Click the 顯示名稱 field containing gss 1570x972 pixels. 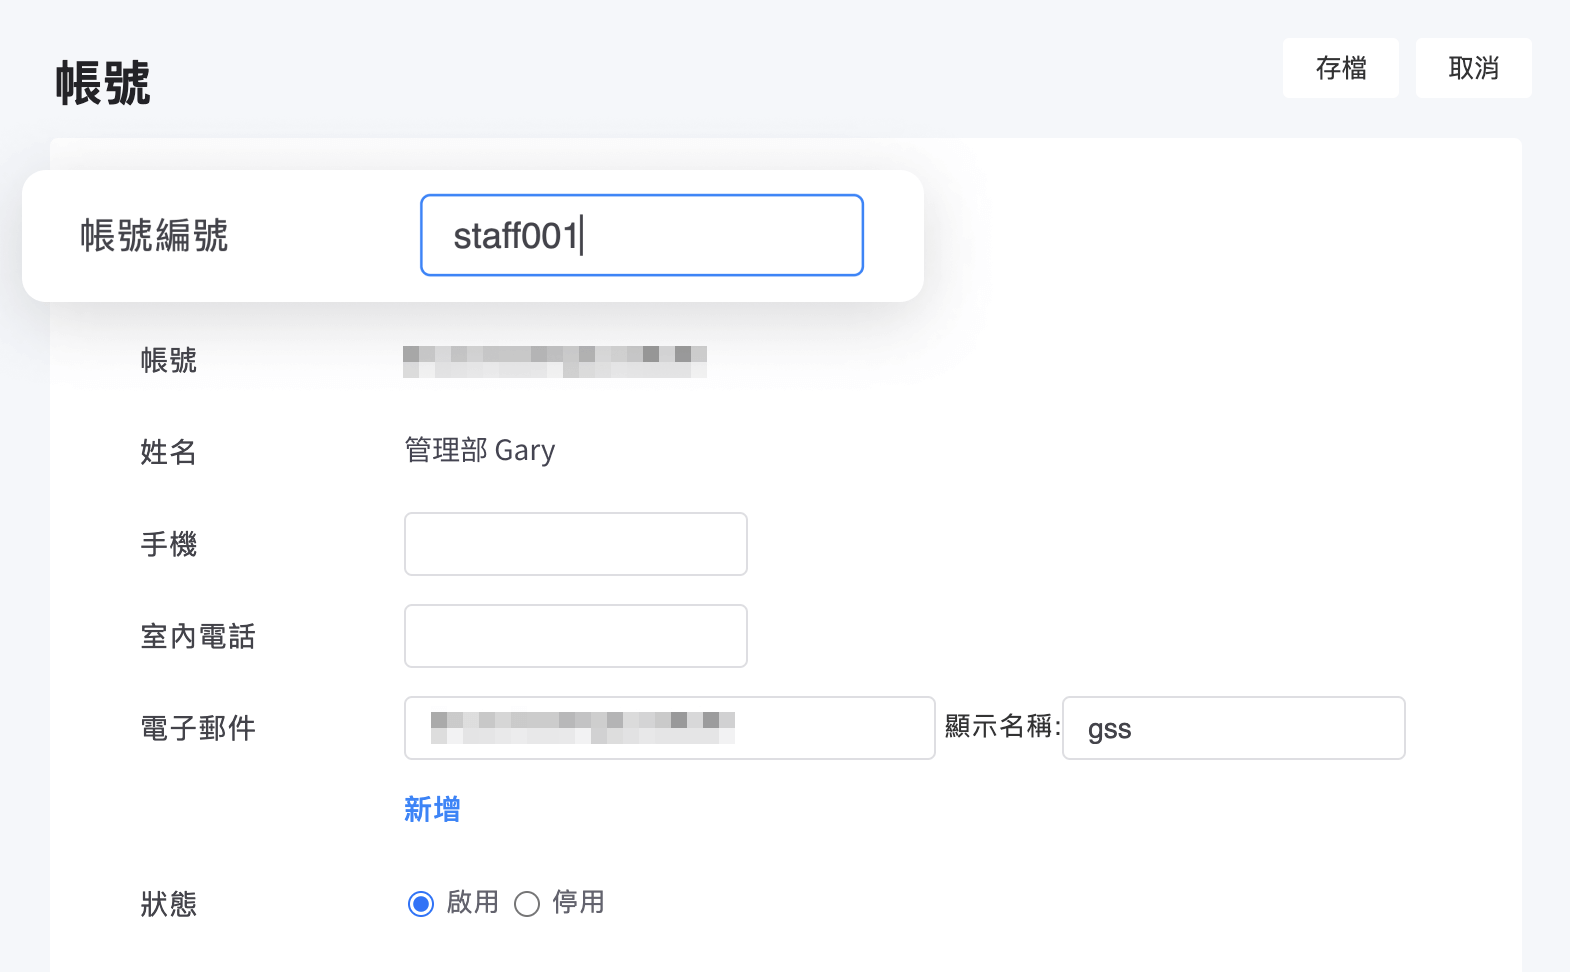[x=1234, y=728]
